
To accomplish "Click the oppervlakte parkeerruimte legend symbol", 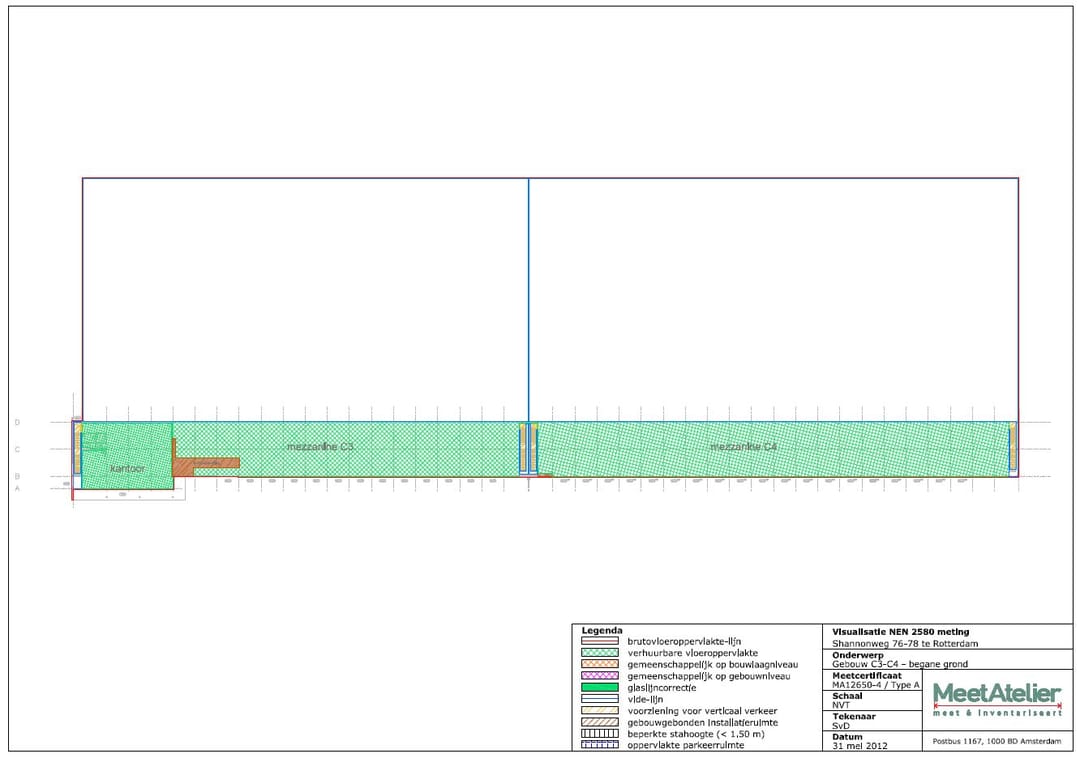I will [x=599, y=745].
